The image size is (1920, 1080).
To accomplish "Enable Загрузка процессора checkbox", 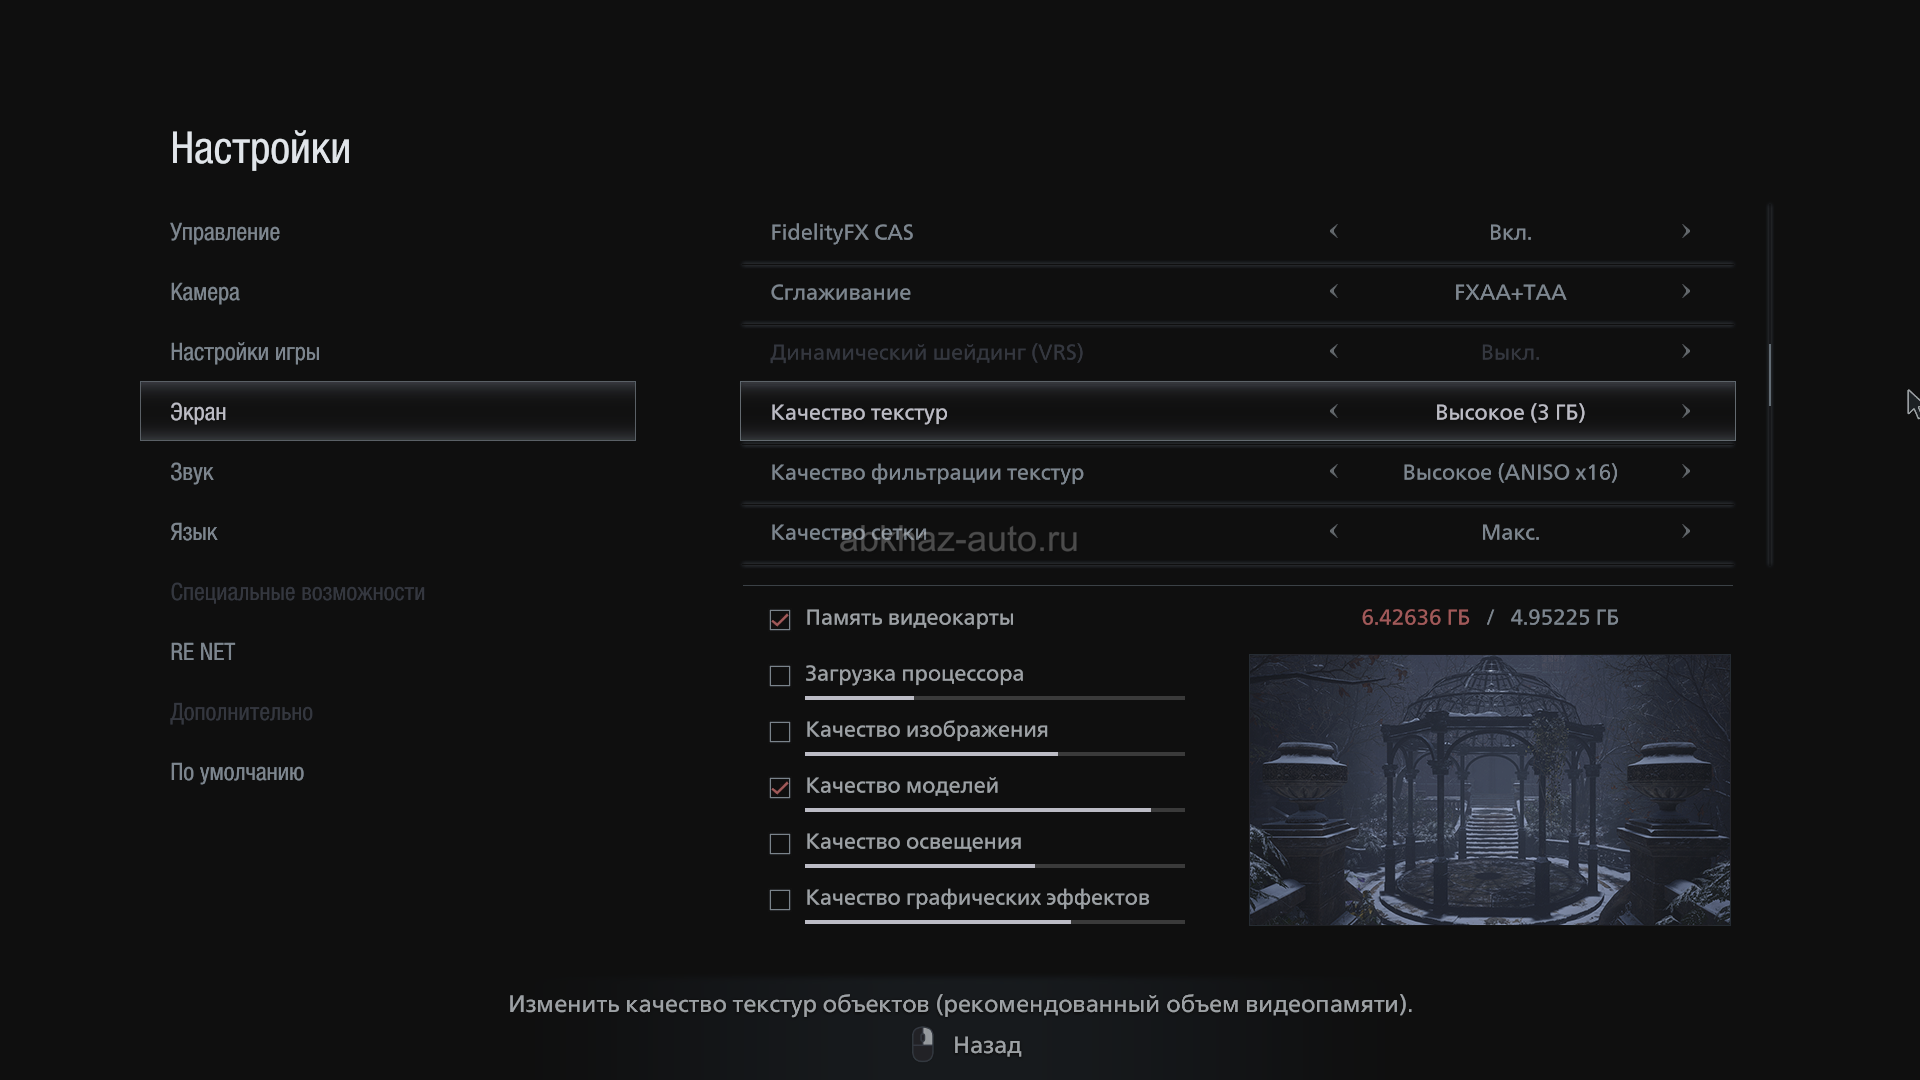I will tap(780, 676).
